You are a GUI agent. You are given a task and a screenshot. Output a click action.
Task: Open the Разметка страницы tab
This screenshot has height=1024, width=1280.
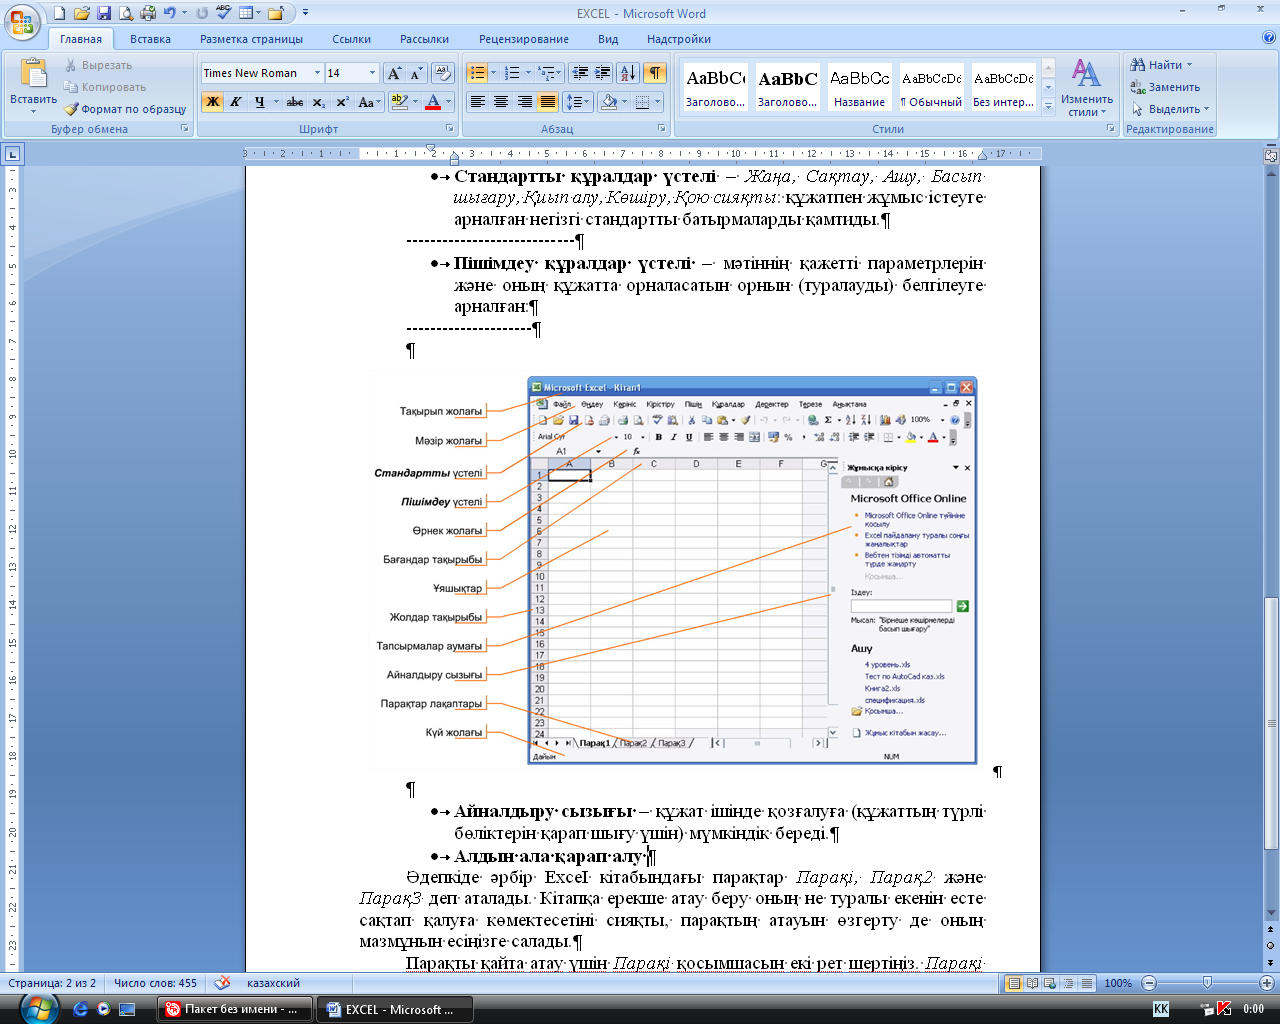[251, 39]
